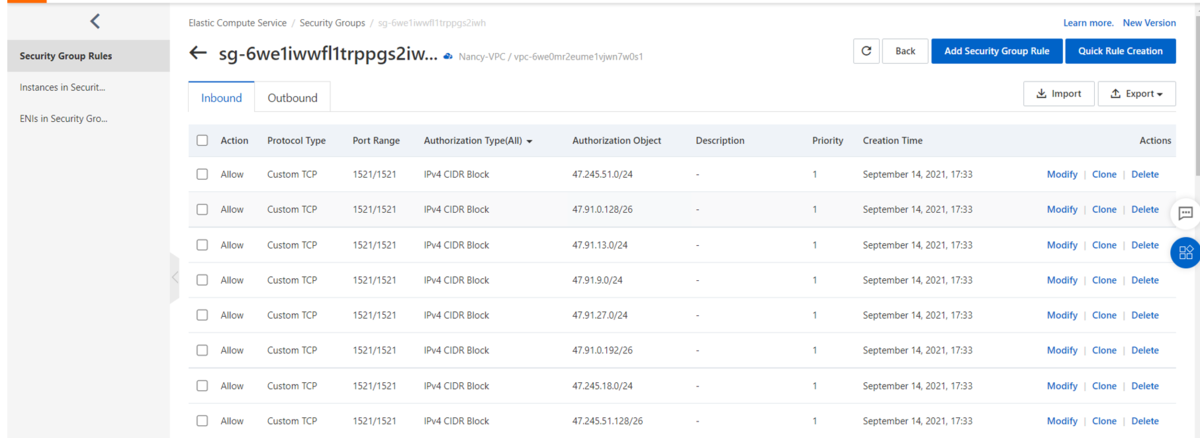Modify the 47.91.0.192/26 rule
Screen dimensions: 1200x438
pos(1062,350)
